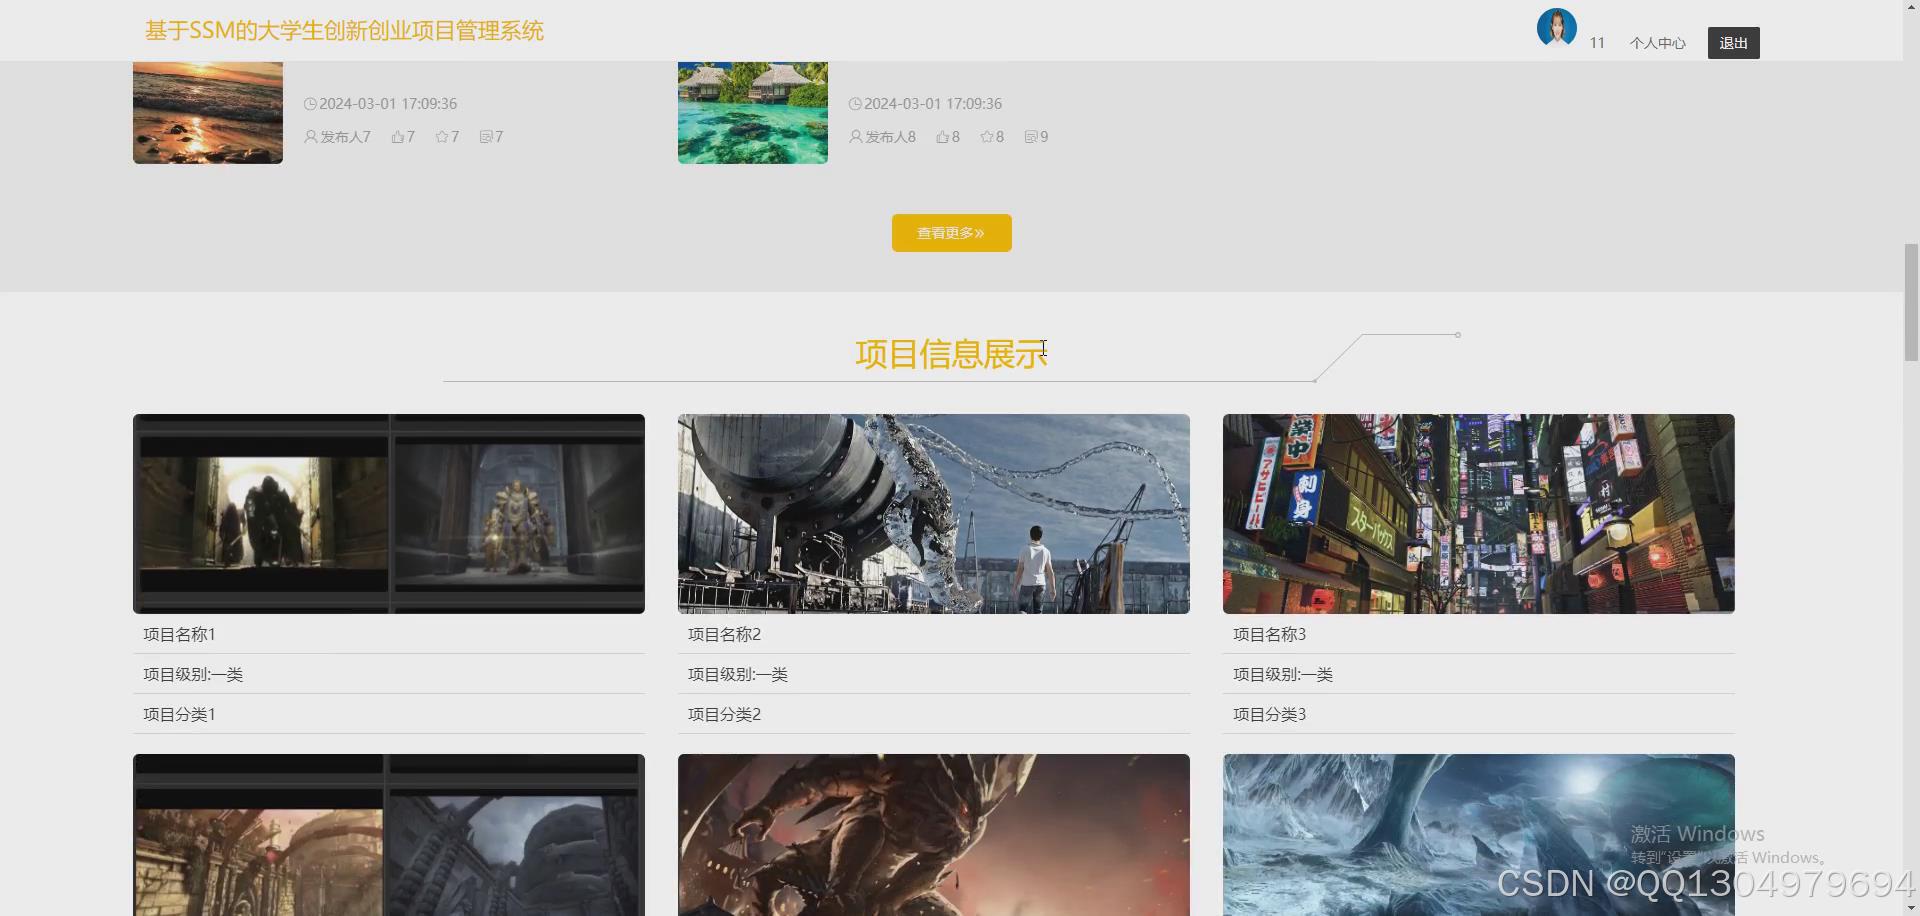Click the user avatar picture in header
The height and width of the screenshot is (916, 1920).
1557,28
